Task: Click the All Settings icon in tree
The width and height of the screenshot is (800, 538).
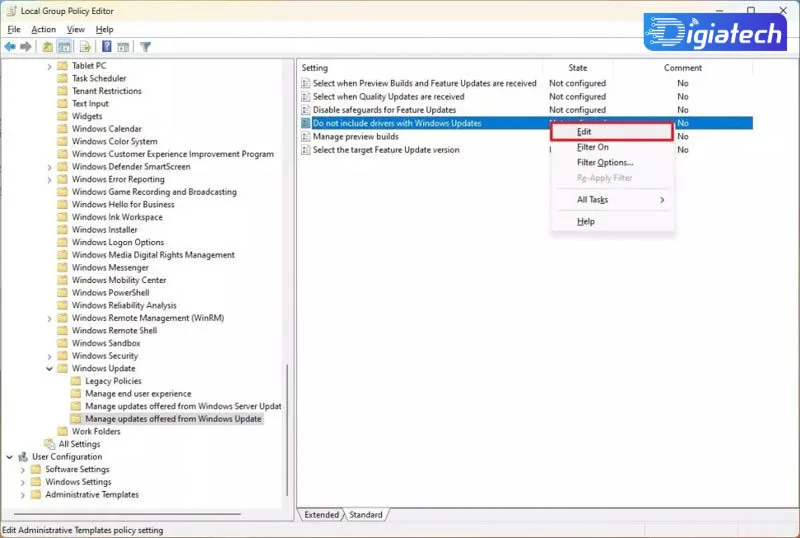Action: point(49,444)
